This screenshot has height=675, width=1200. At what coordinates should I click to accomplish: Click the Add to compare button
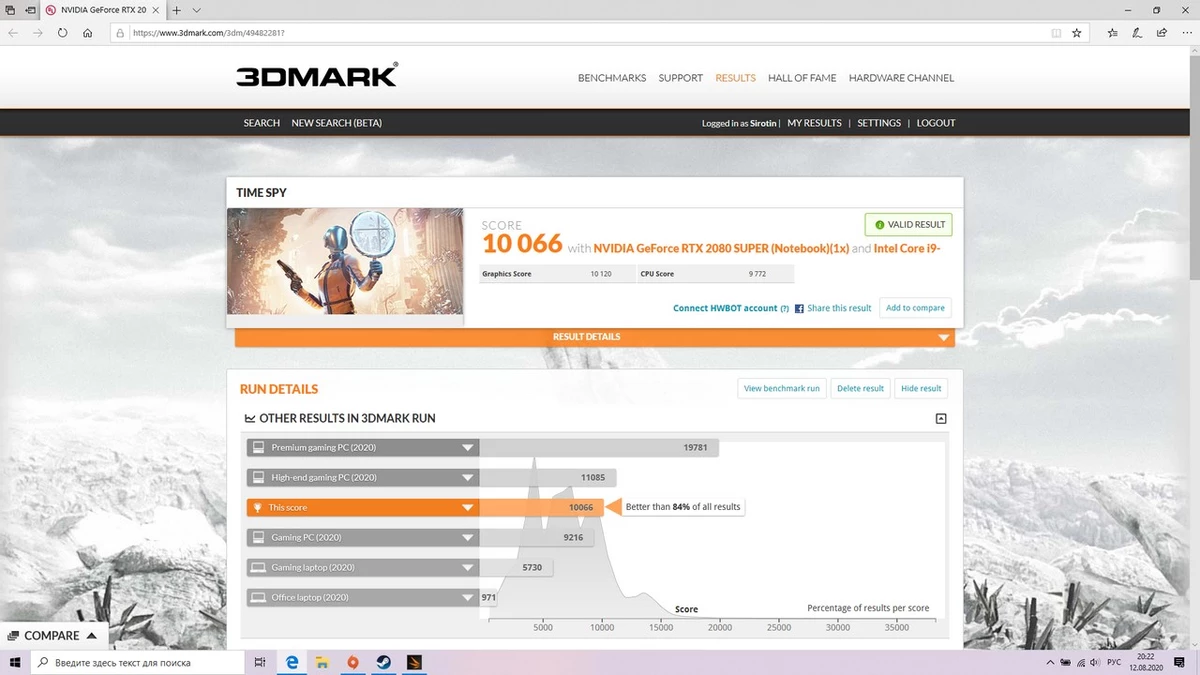pos(915,308)
